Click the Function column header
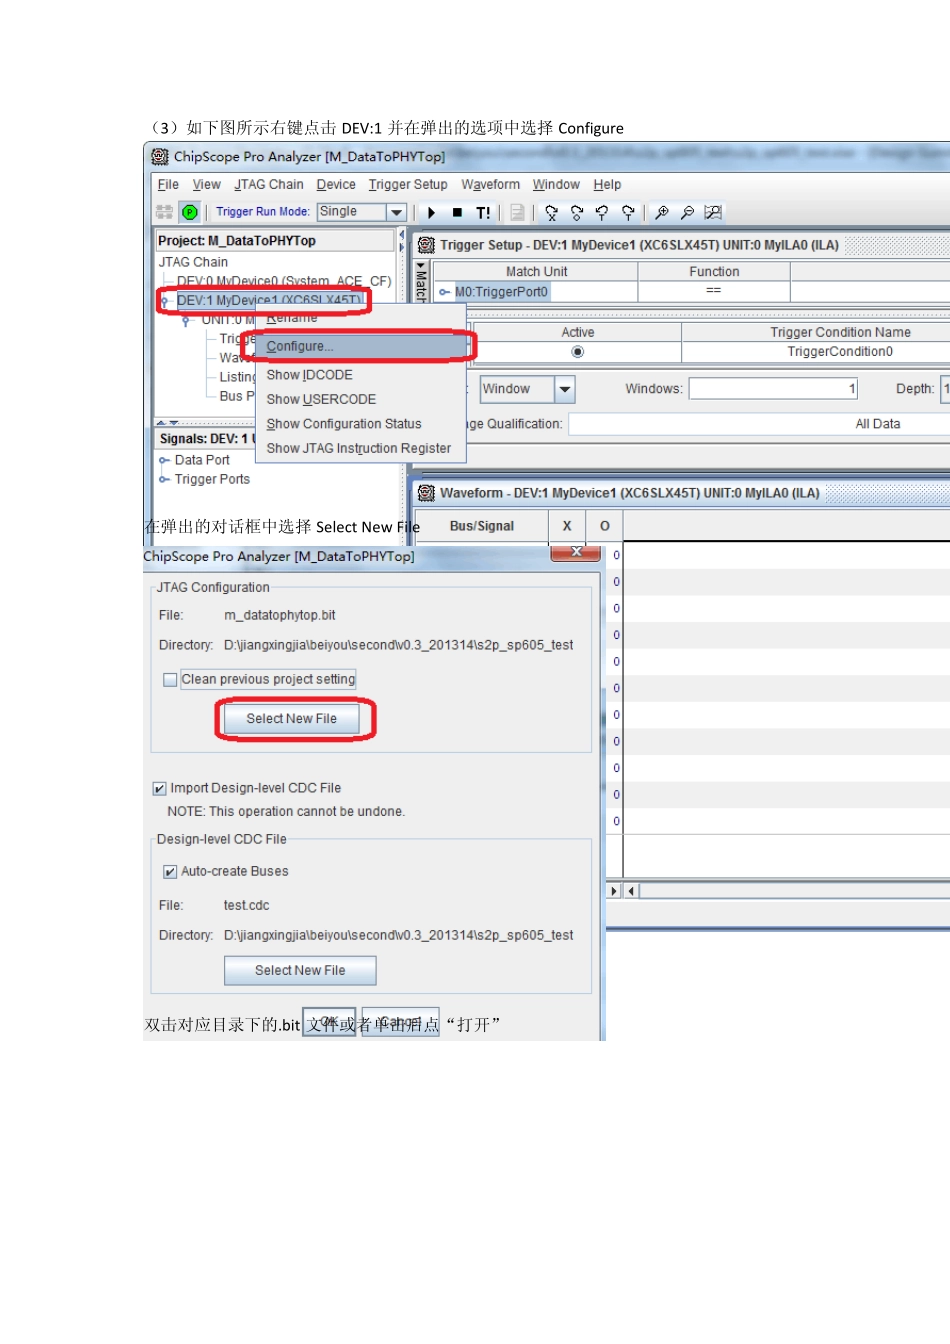The height and width of the screenshot is (1344, 950). tap(714, 272)
